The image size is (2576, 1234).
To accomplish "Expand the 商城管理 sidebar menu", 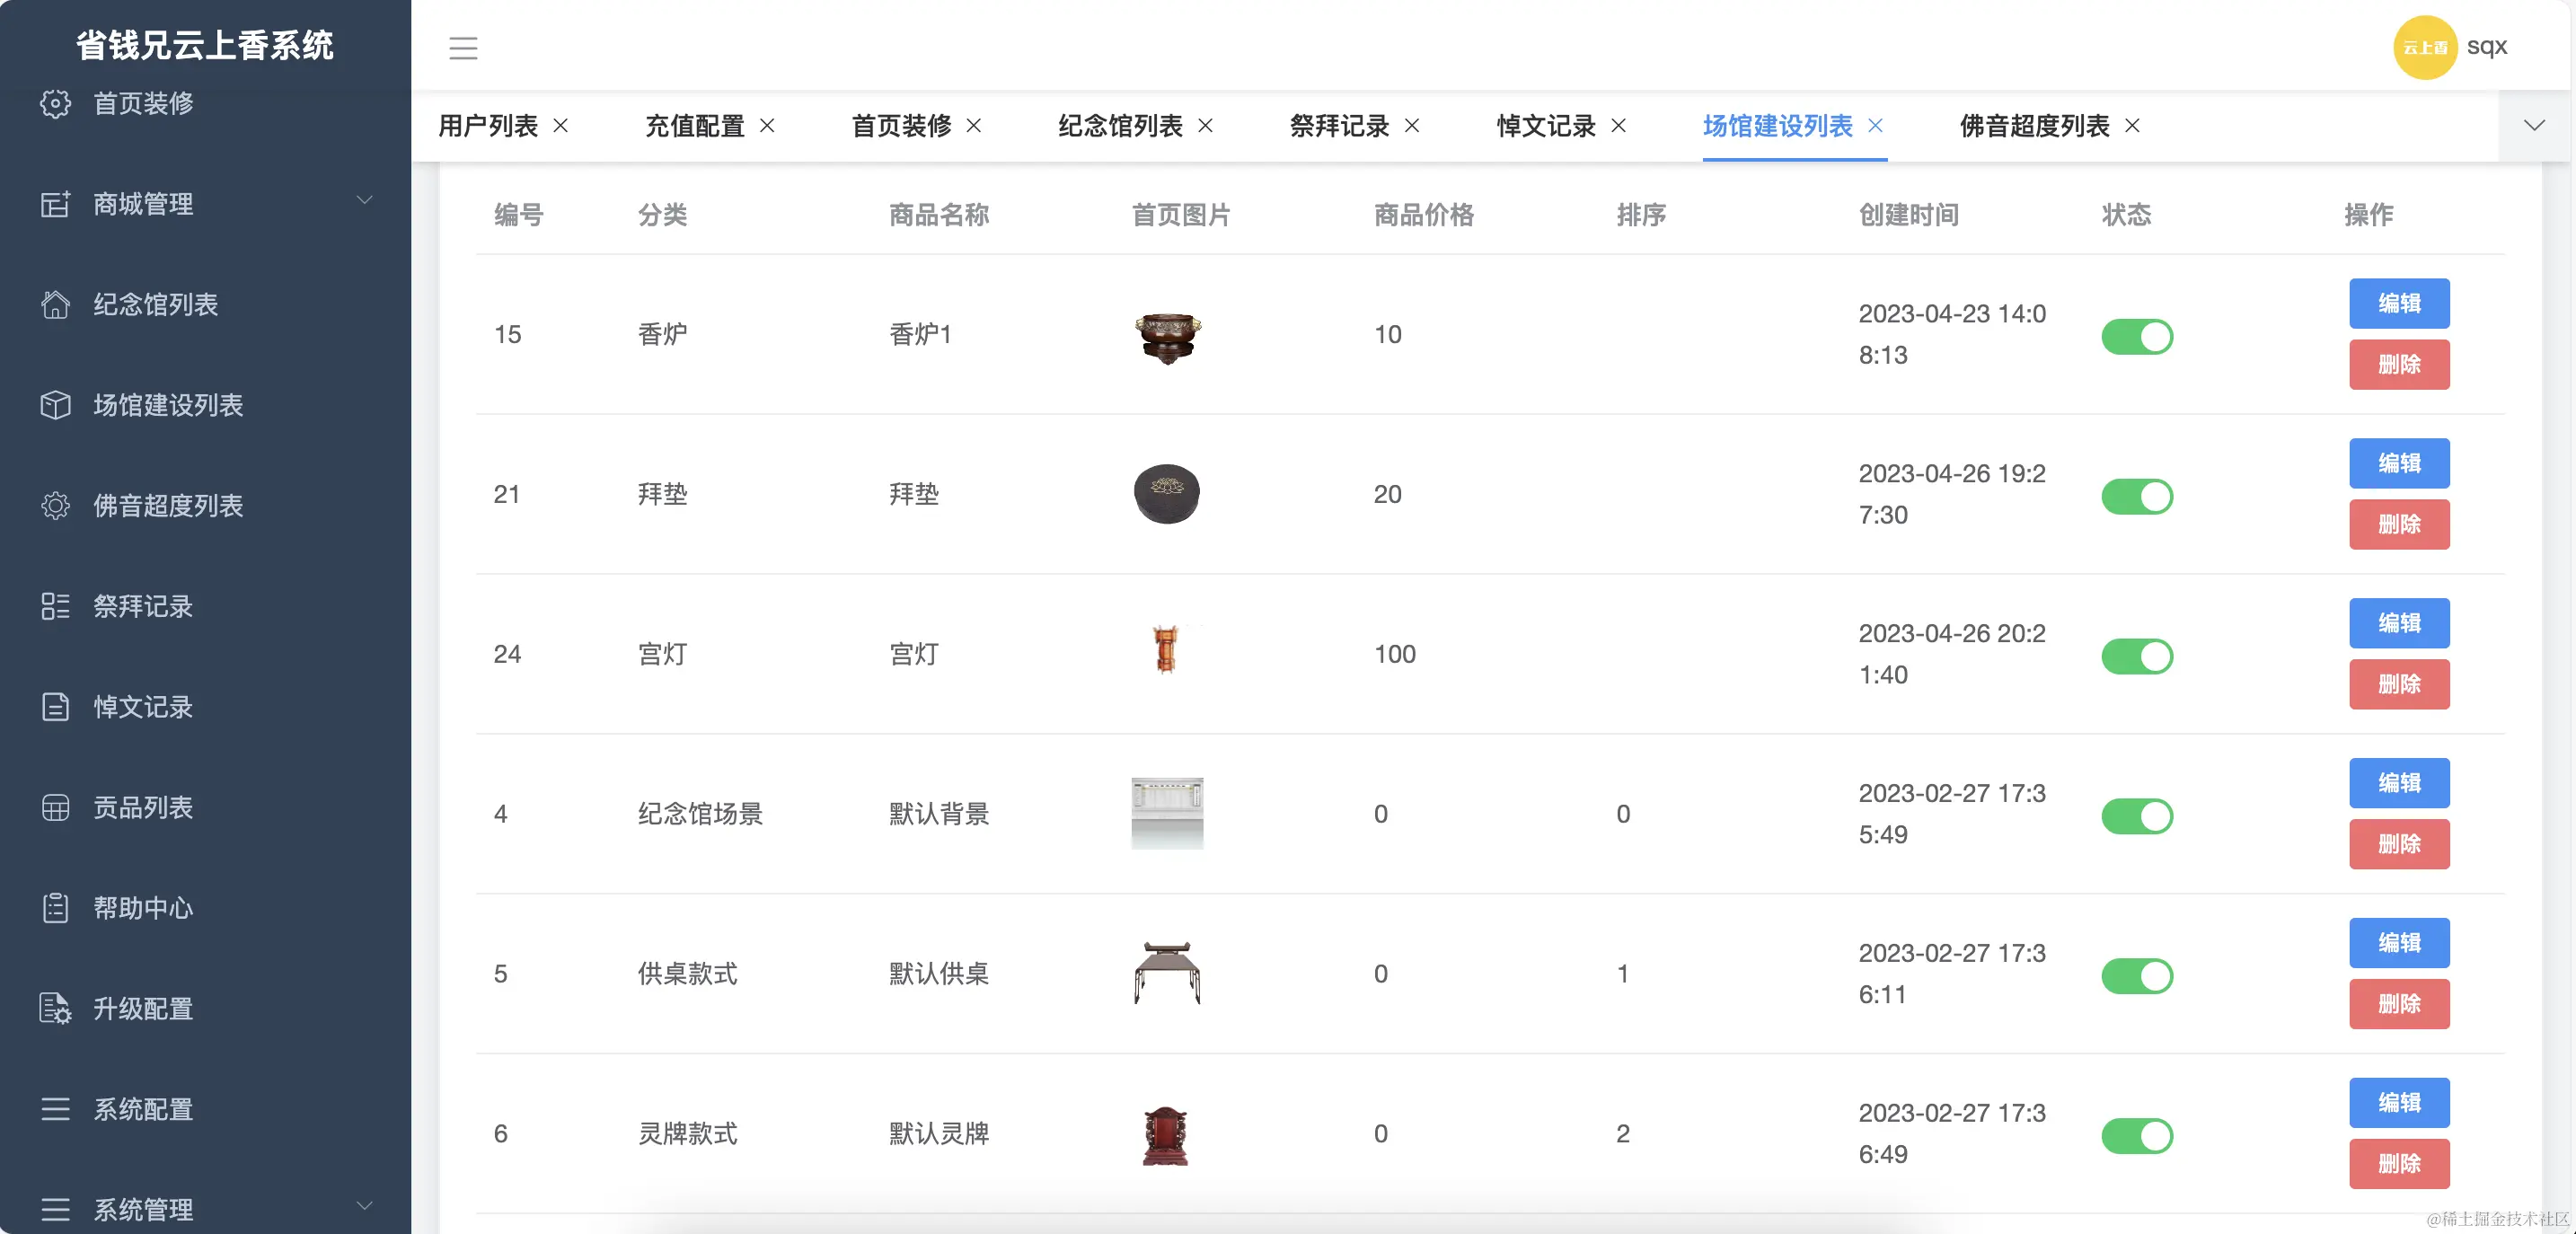I will (x=366, y=200).
